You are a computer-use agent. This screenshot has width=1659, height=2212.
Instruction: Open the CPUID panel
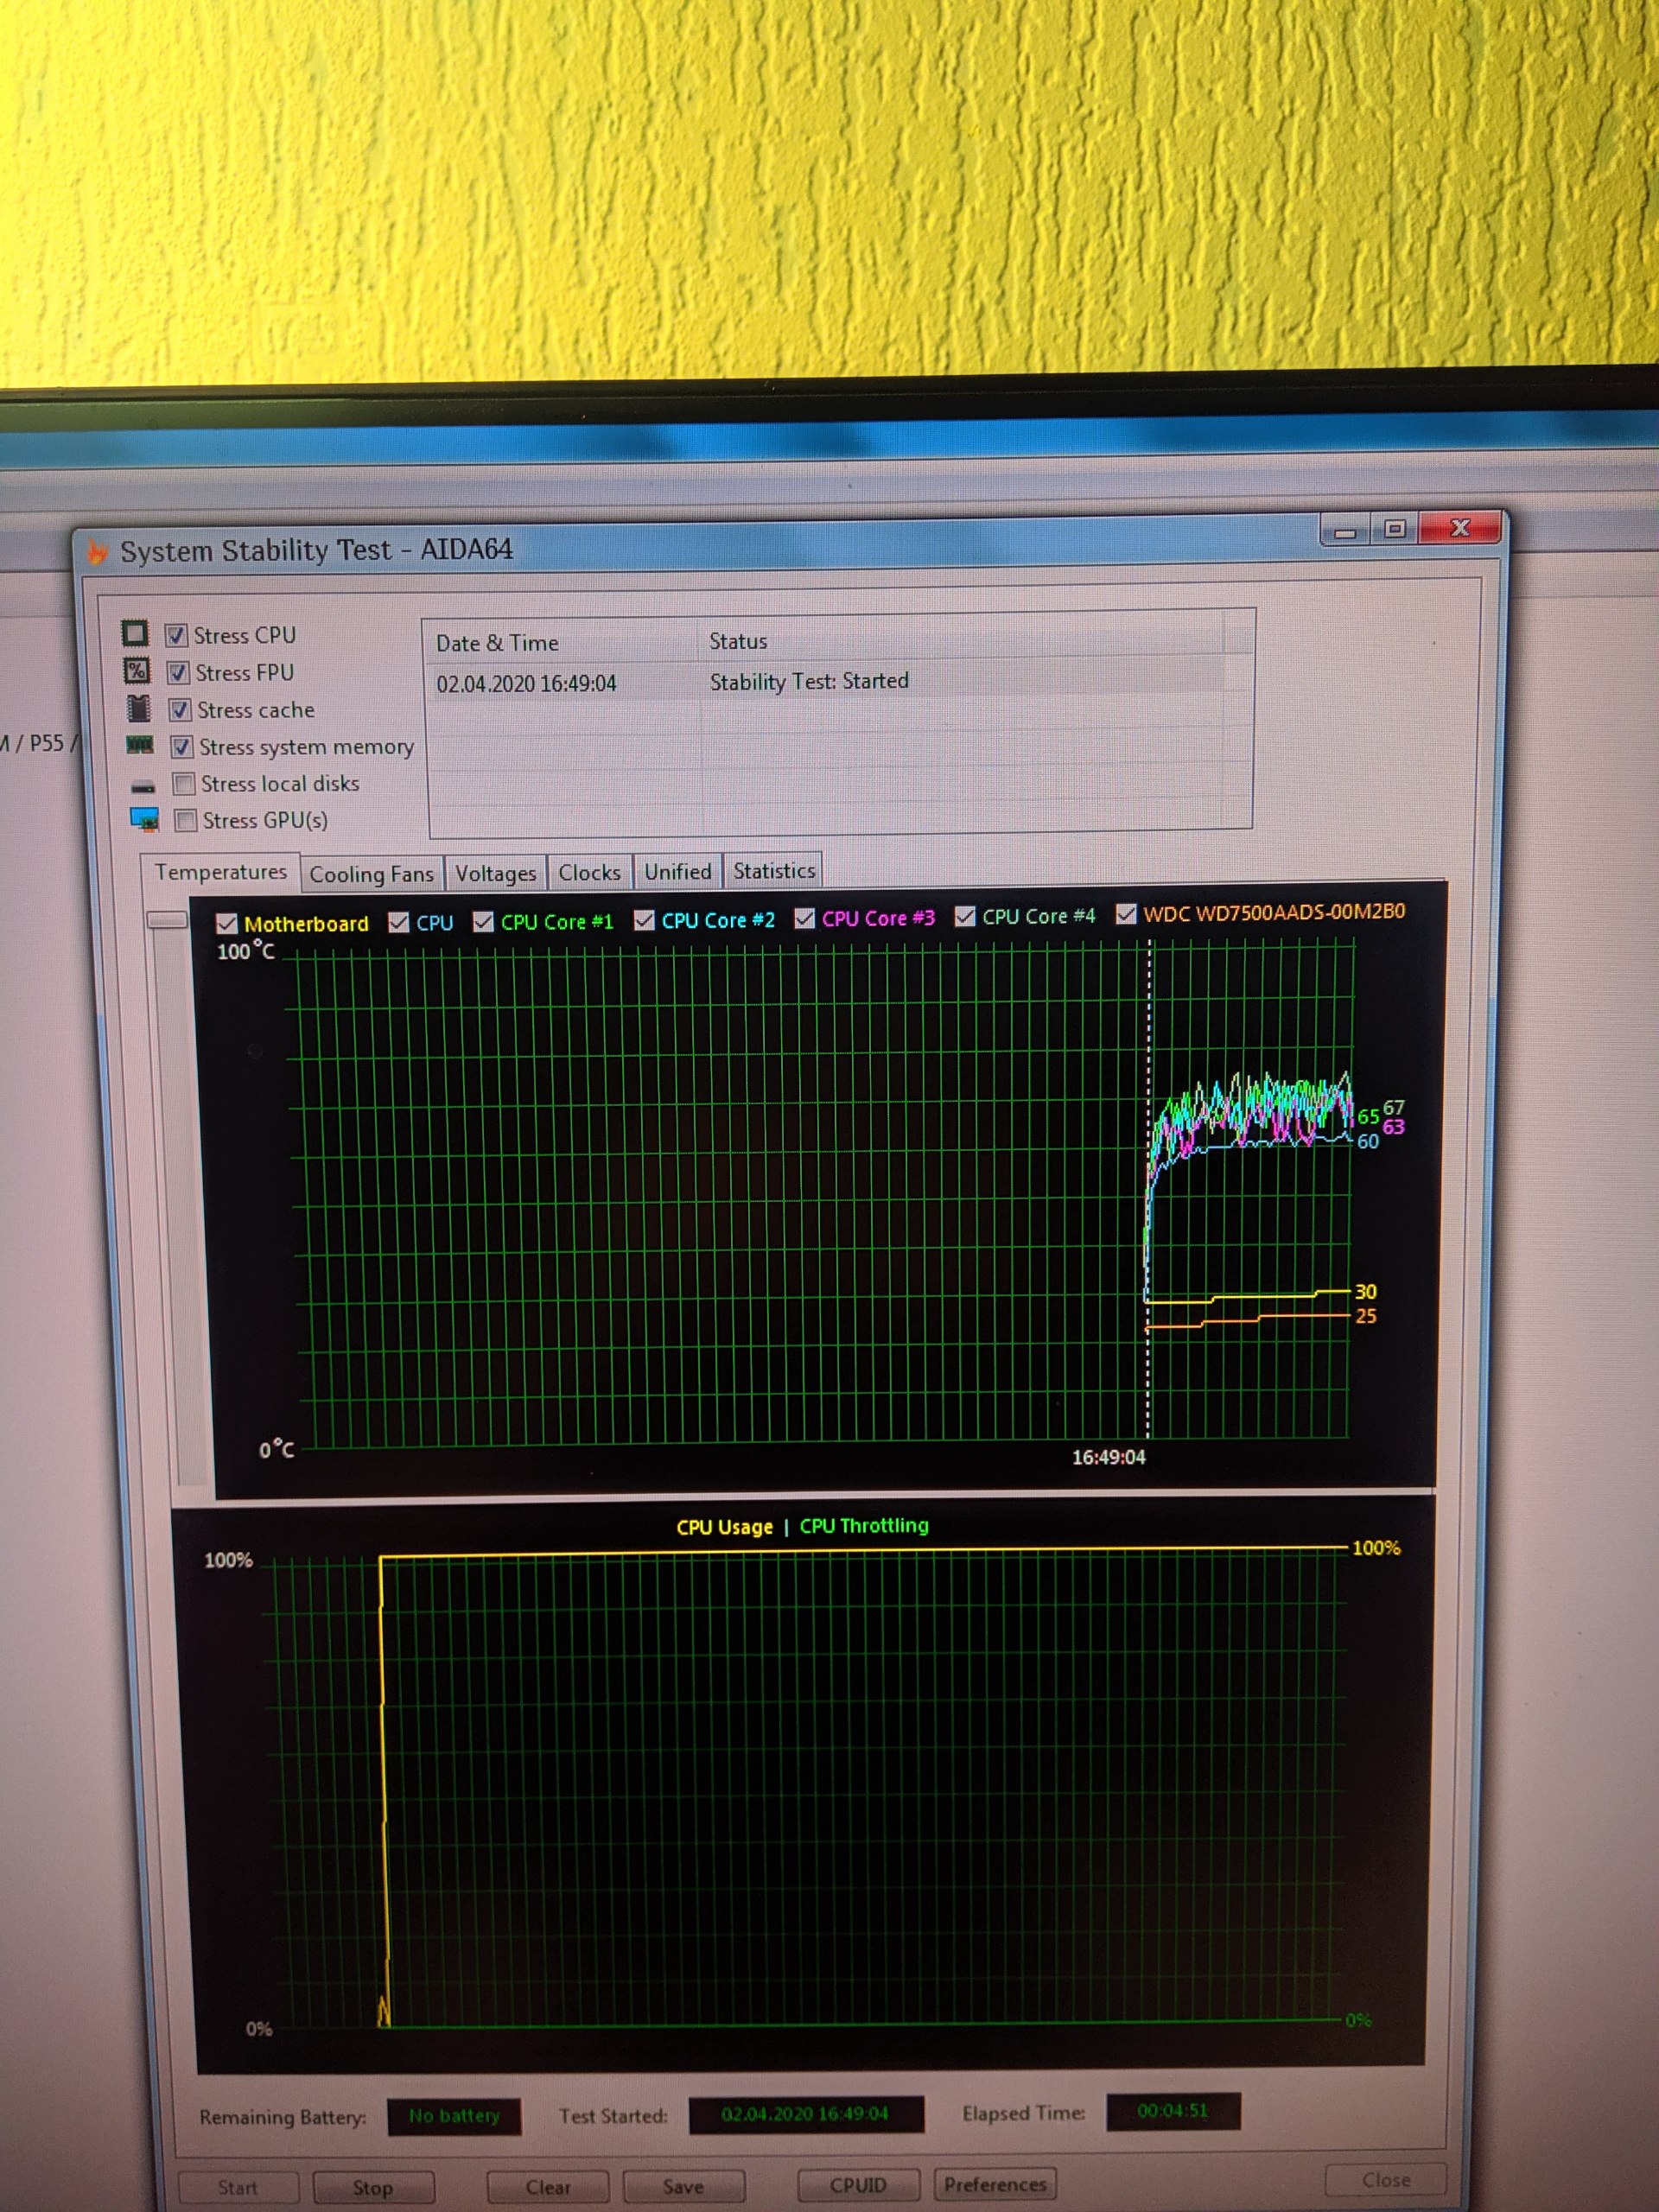click(858, 2184)
